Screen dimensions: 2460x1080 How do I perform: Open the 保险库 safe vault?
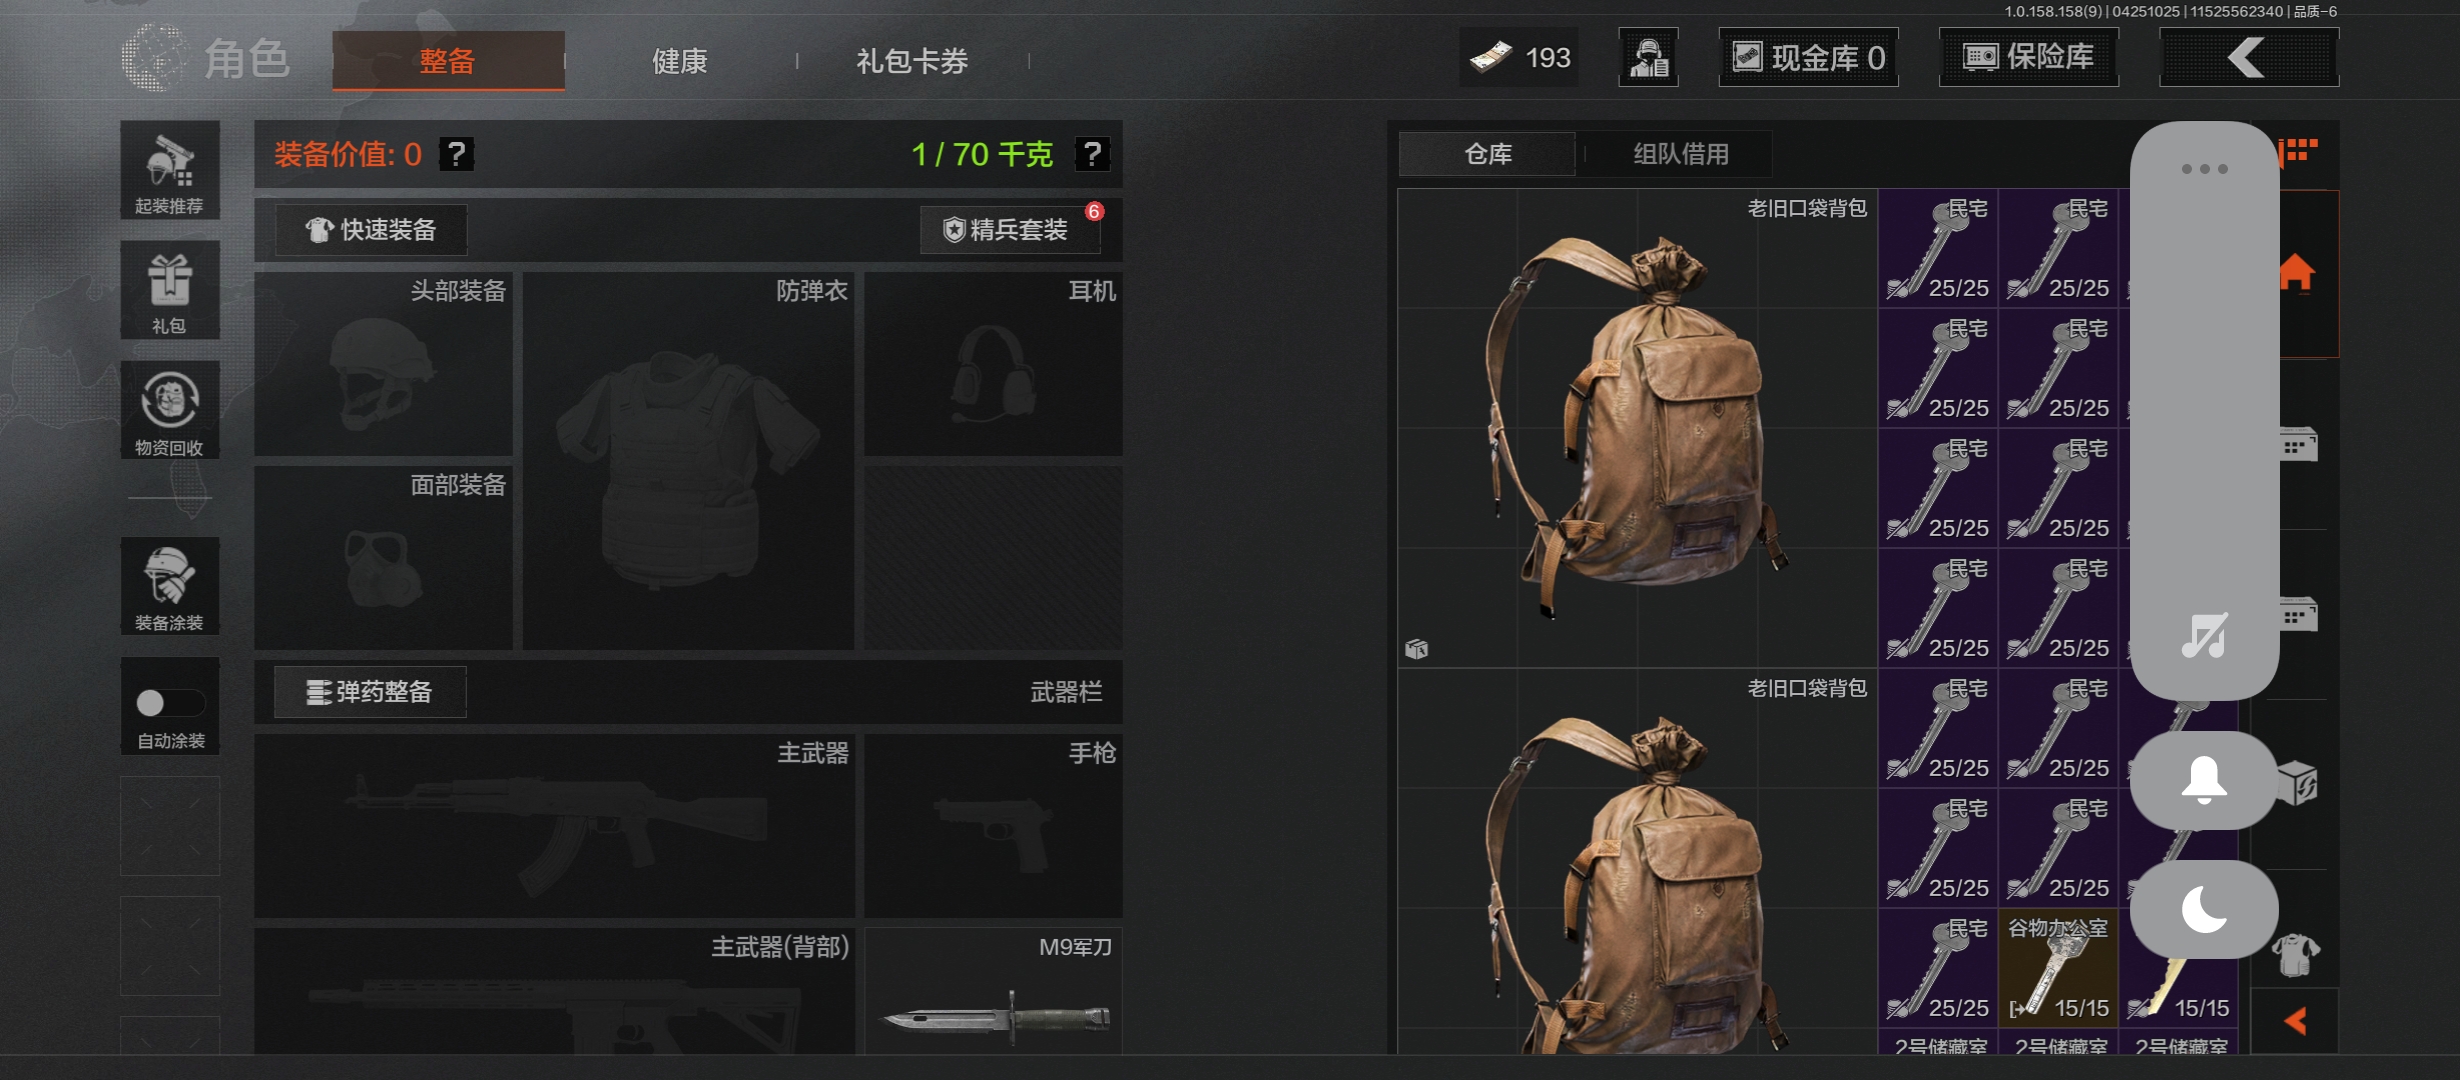[x=2029, y=58]
